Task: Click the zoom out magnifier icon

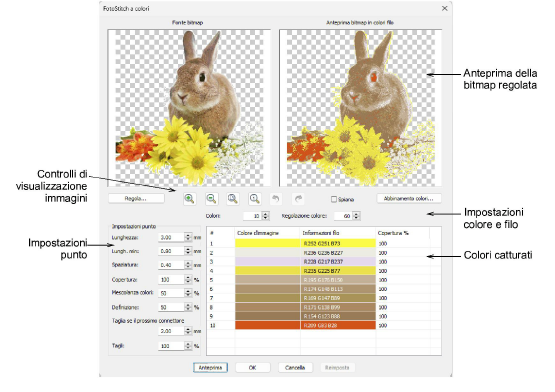Action: [x=211, y=199]
